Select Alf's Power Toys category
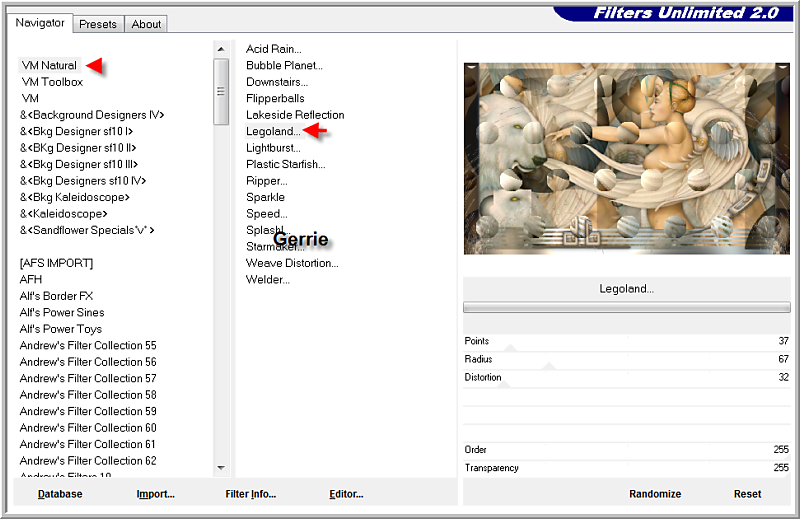Image resolution: width=800 pixels, height=519 pixels. point(61,329)
